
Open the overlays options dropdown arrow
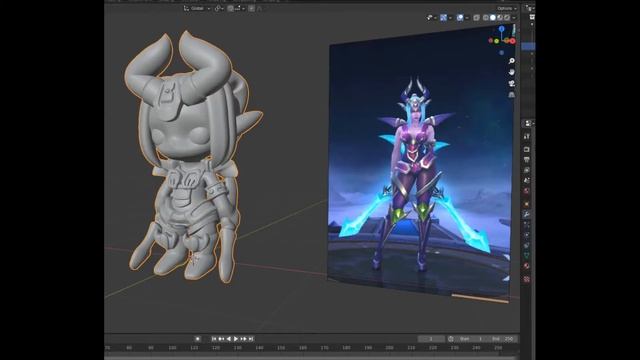[467, 18]
